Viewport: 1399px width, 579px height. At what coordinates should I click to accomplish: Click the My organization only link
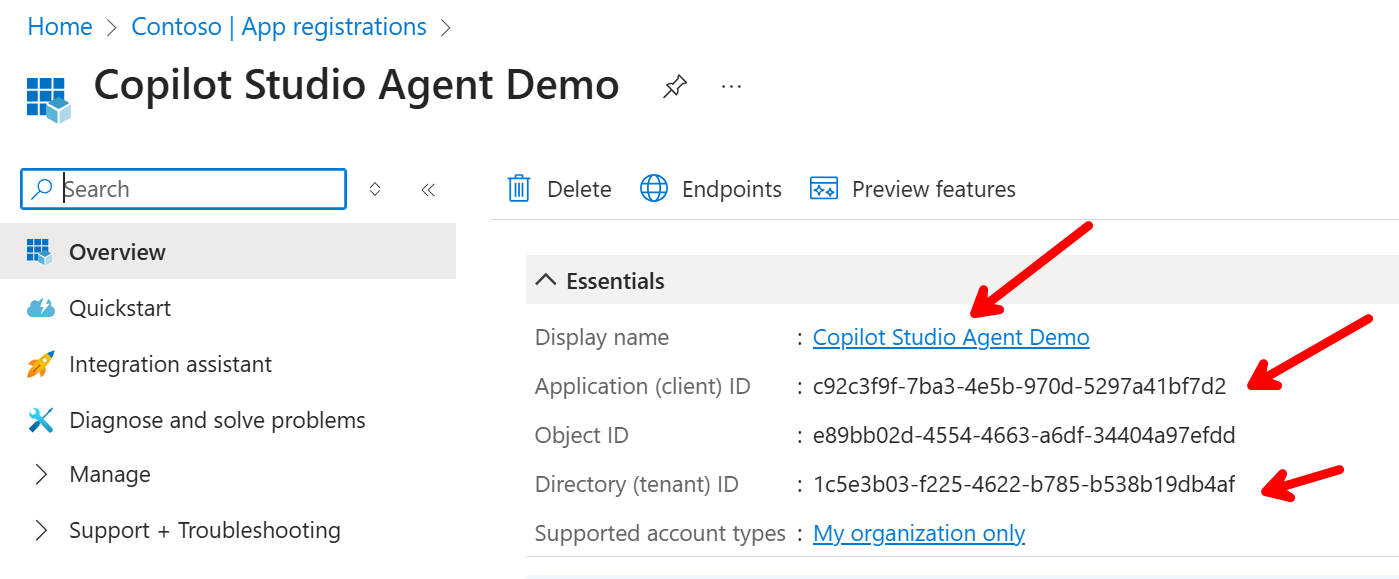pyautogui.click(x=919, y=534)
